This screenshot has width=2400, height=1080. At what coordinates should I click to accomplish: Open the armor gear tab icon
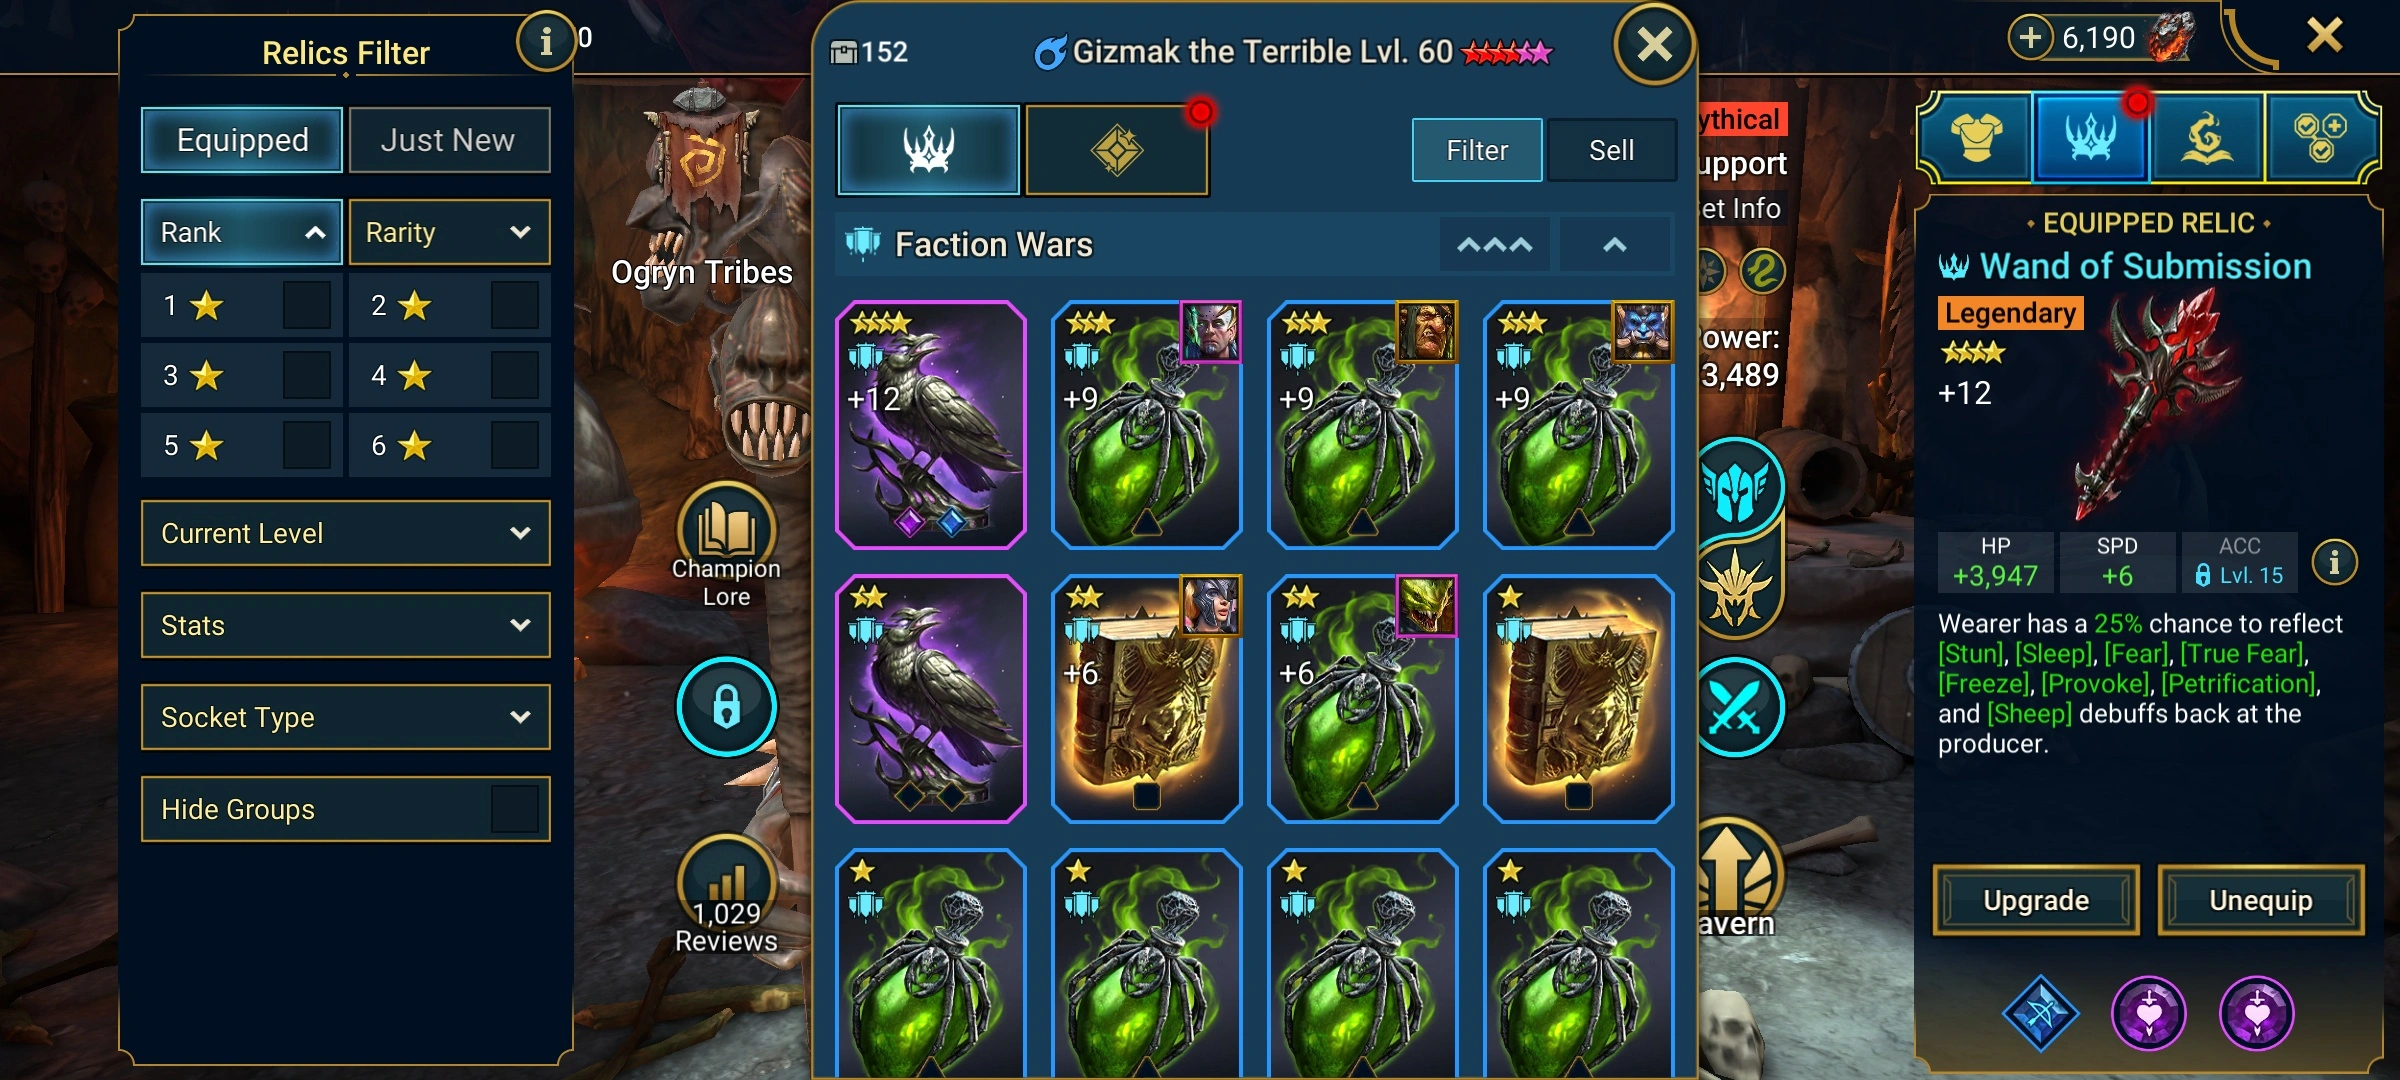point(1976,138)
